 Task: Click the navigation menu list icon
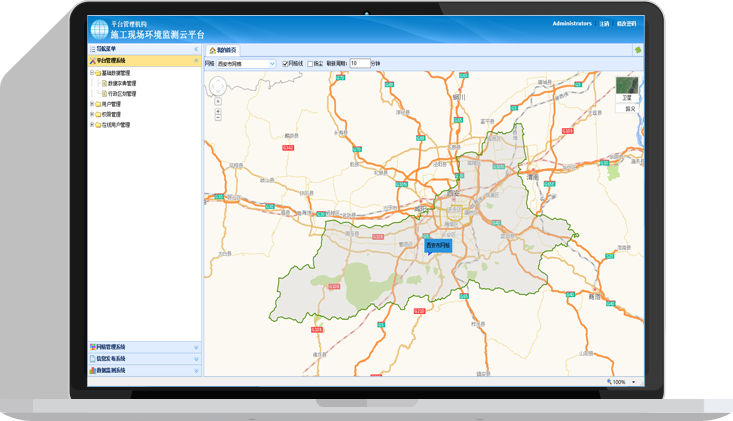pos(93,49)
